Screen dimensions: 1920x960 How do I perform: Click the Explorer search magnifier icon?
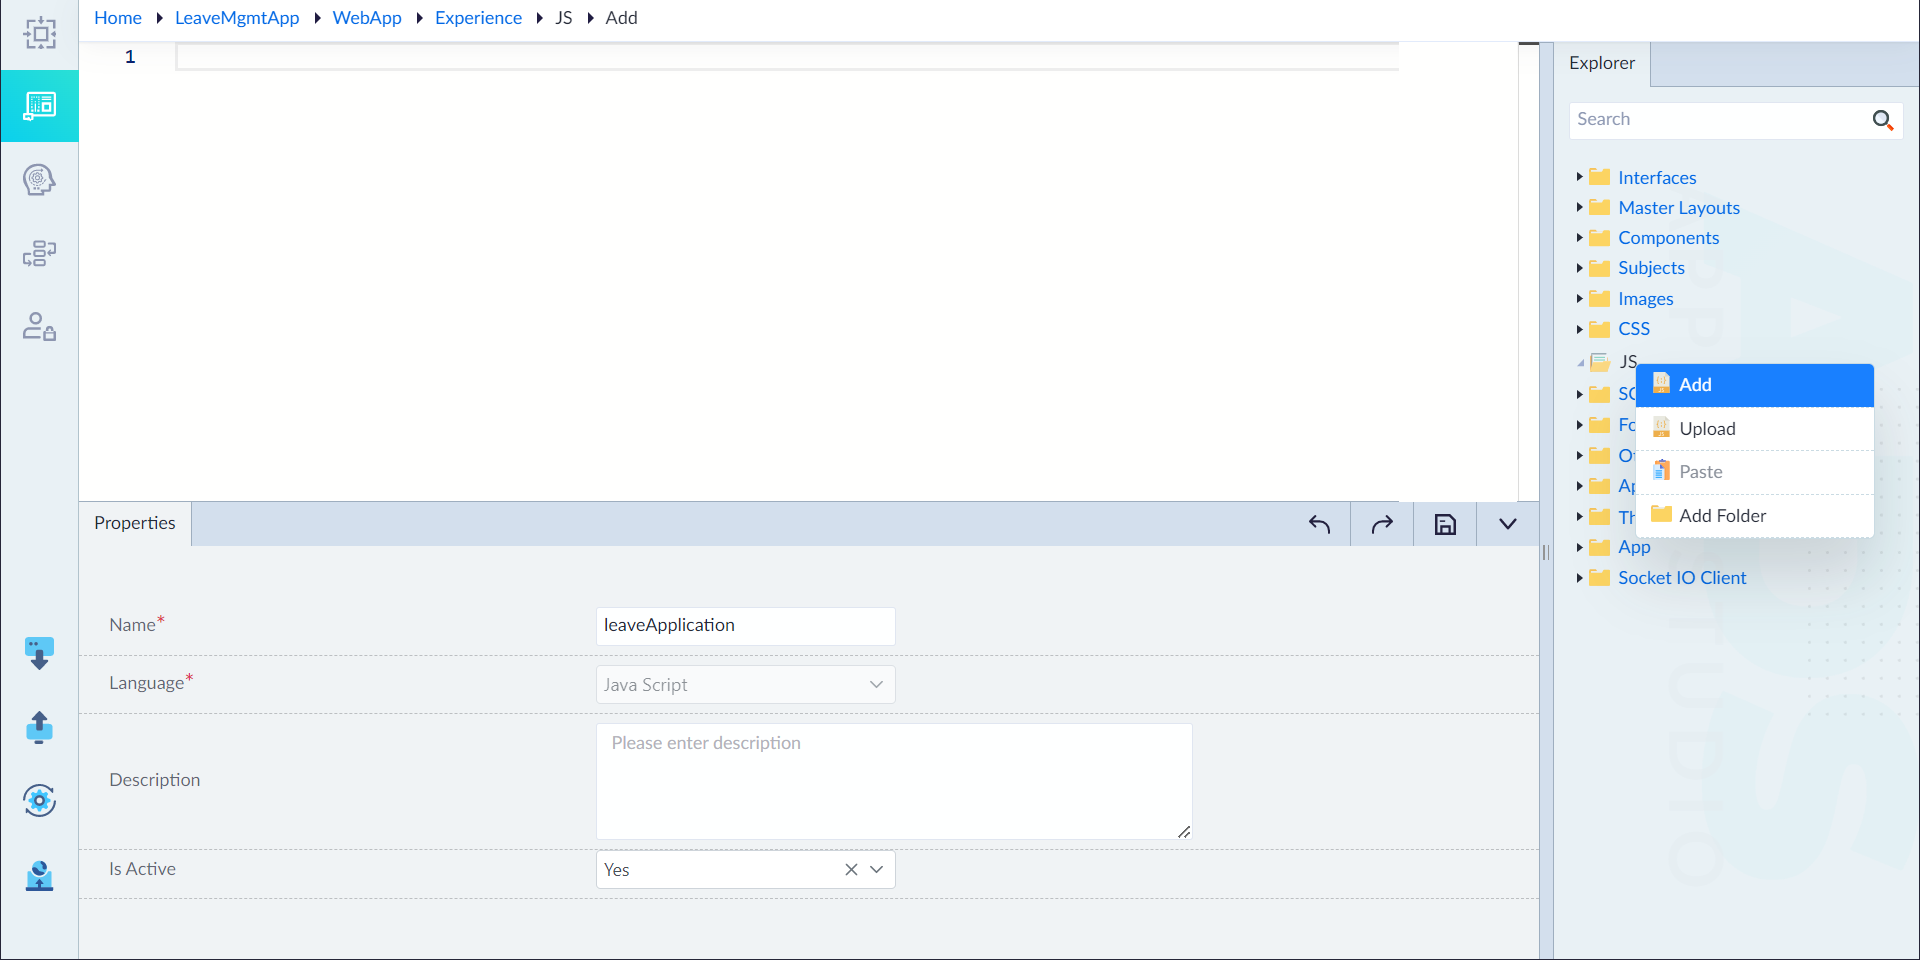pos(1883,120)
